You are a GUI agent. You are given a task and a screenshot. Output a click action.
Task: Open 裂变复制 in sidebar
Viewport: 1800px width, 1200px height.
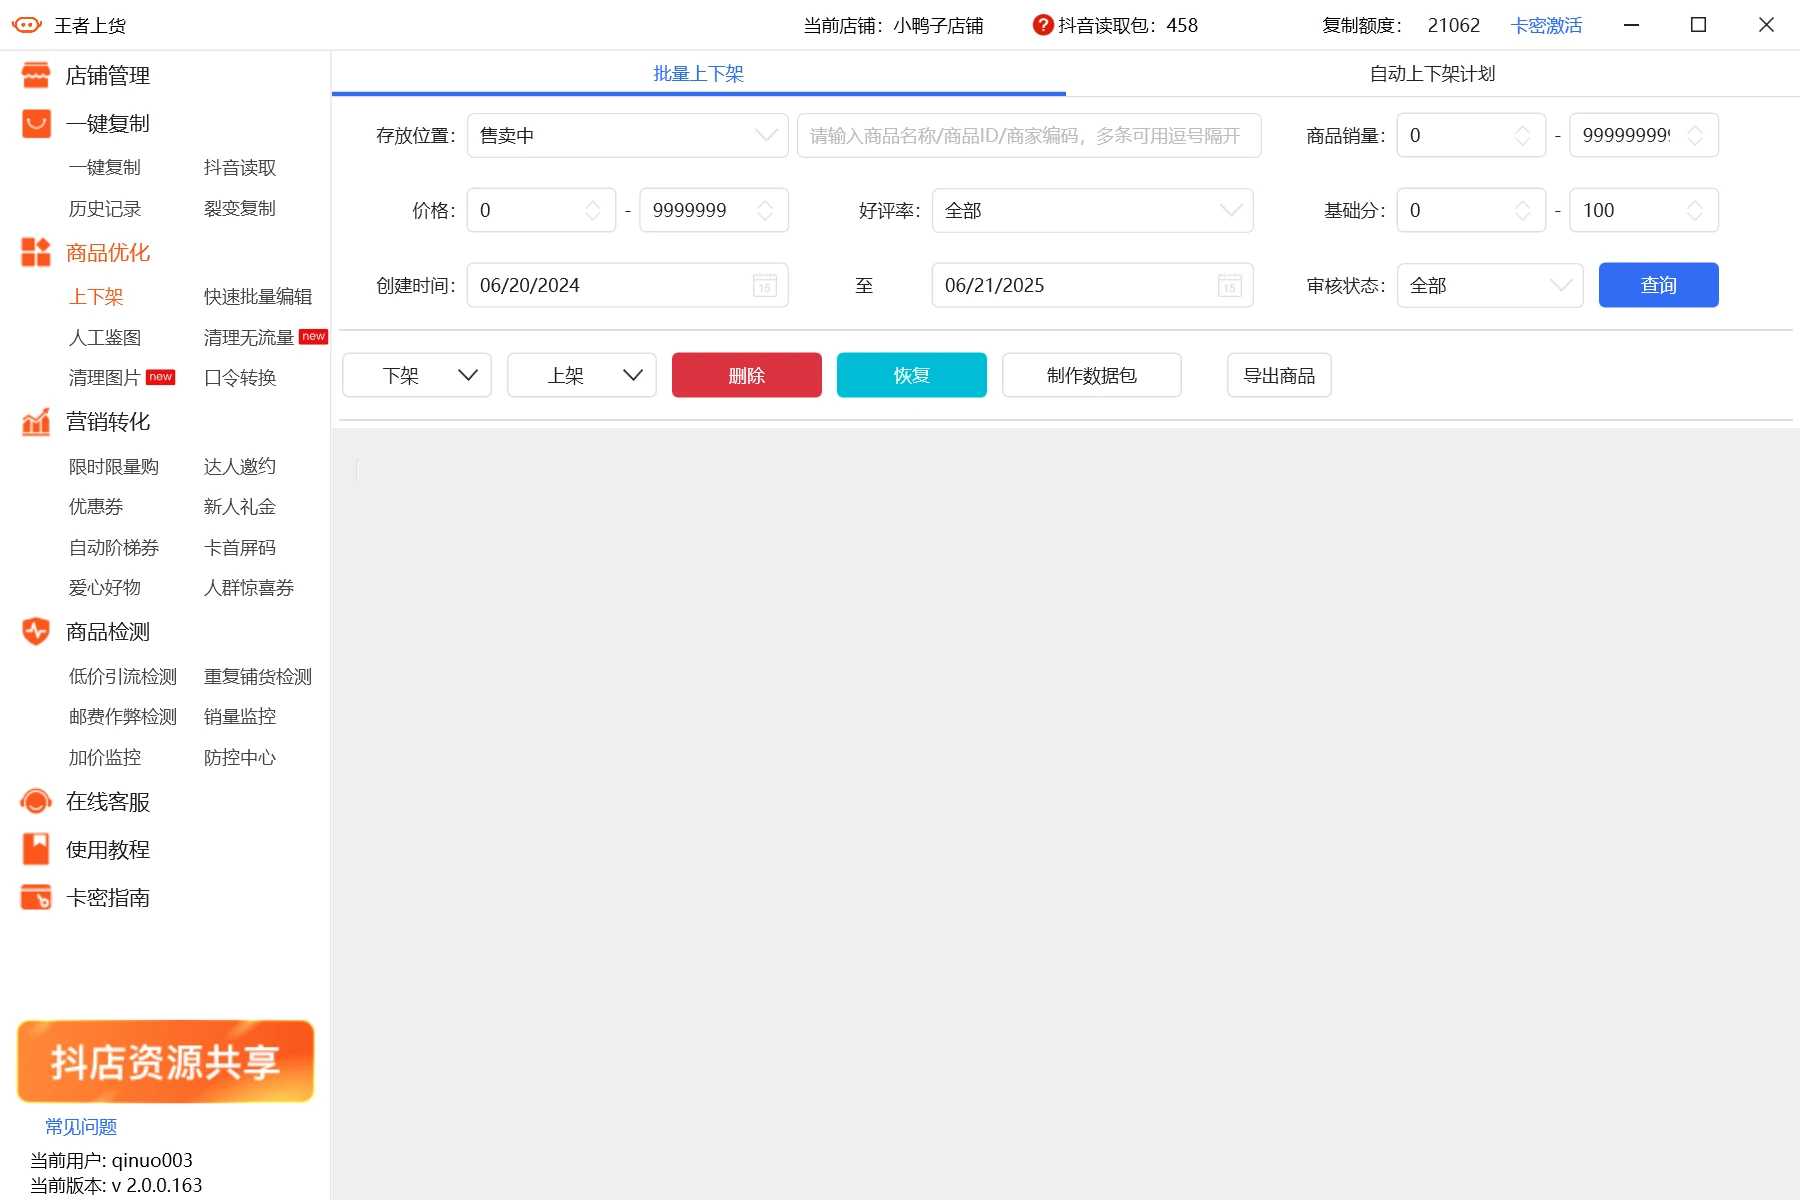click(240, 209)
